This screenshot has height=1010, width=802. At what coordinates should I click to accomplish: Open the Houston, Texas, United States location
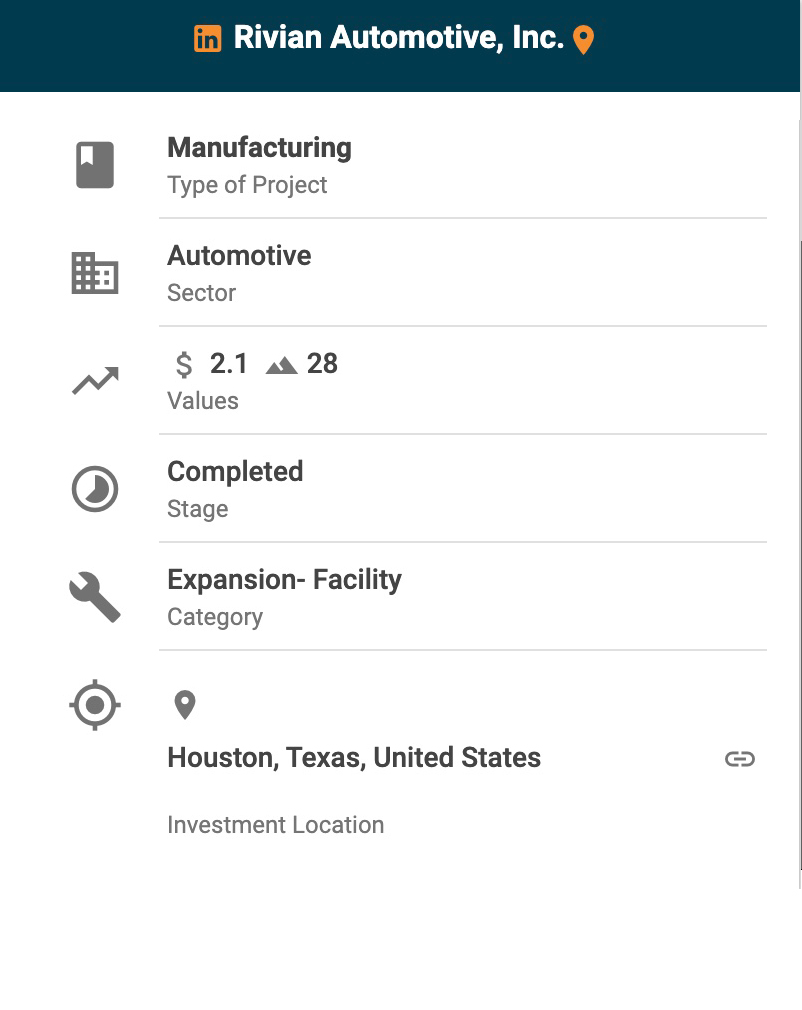point(354,758)
